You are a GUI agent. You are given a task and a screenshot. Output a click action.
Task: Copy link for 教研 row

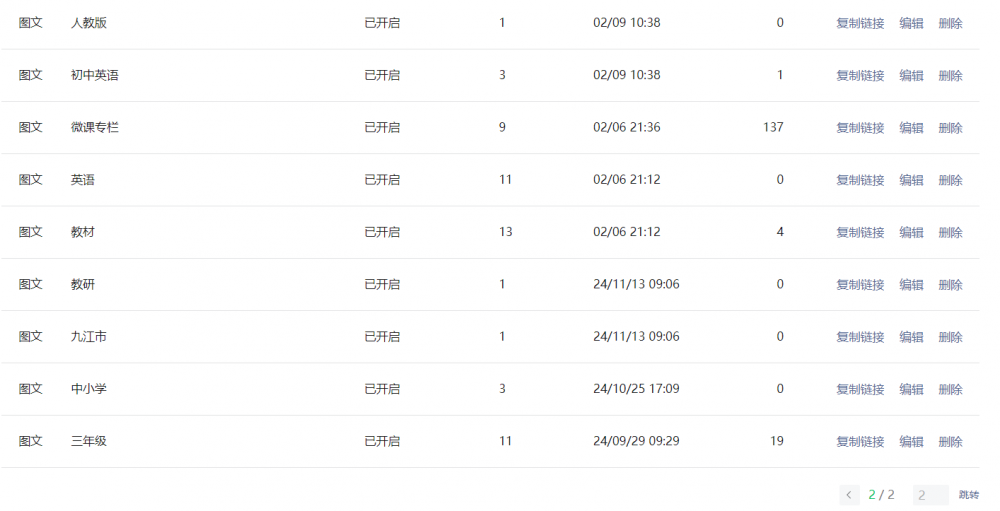pos(860,285)
